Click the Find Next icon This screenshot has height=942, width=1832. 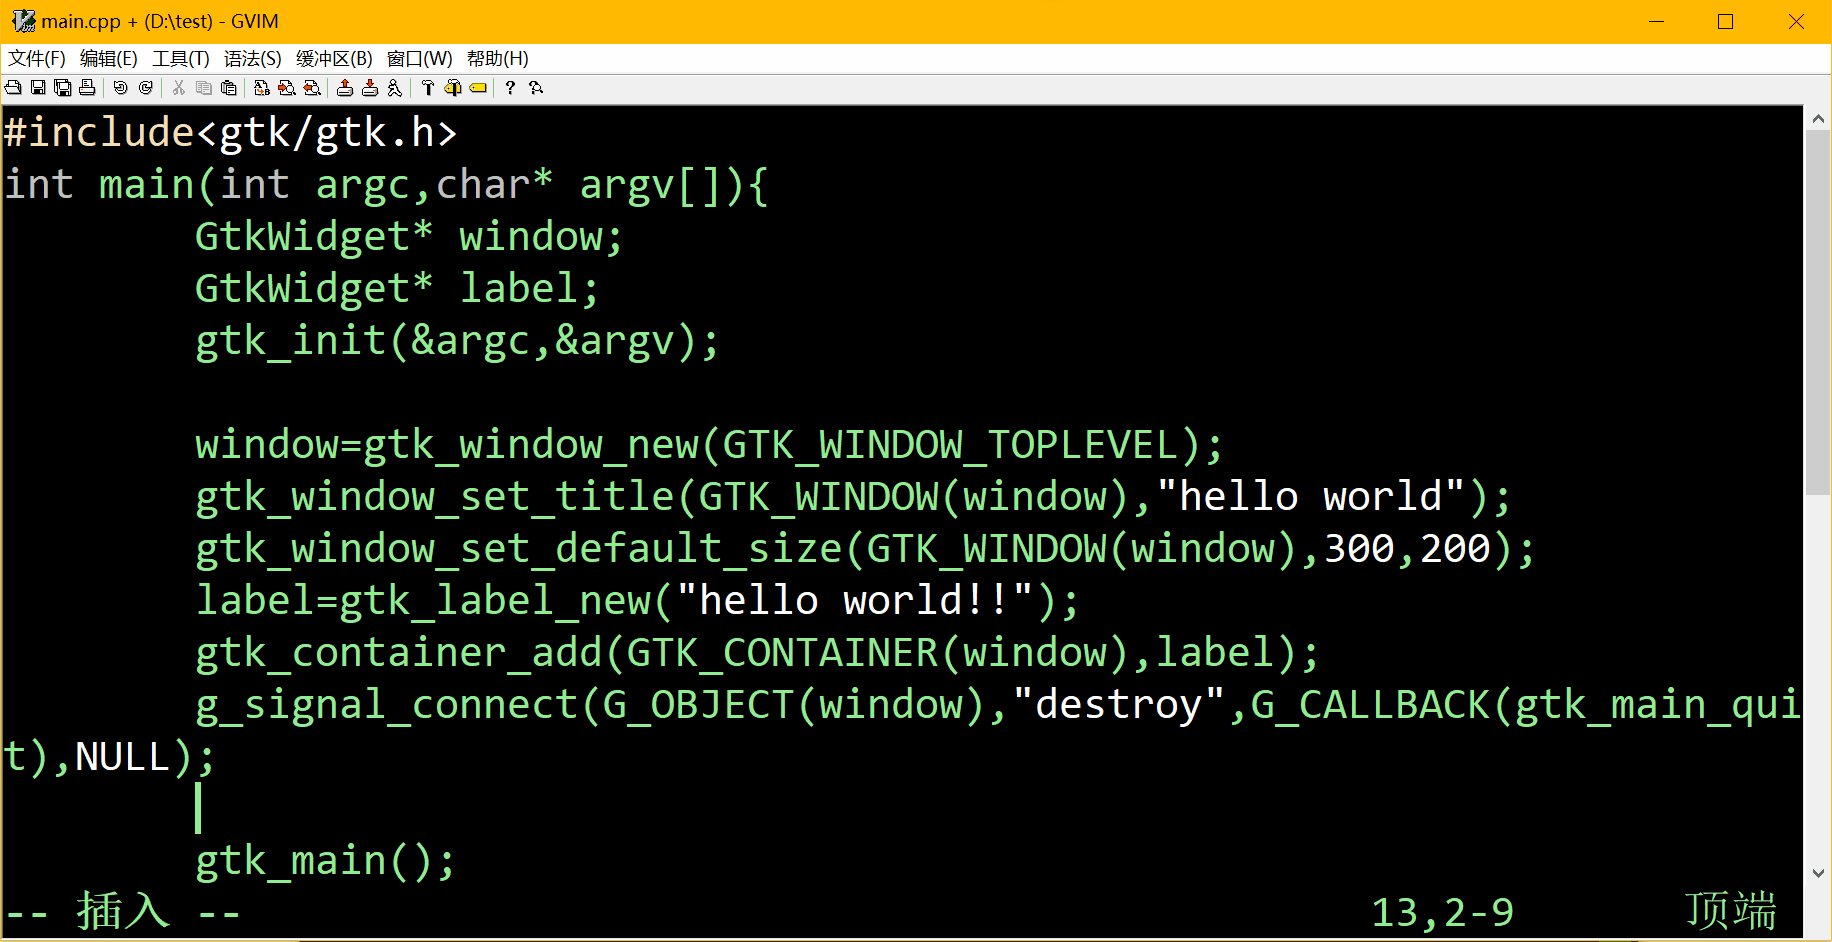[x=287, y=88]
